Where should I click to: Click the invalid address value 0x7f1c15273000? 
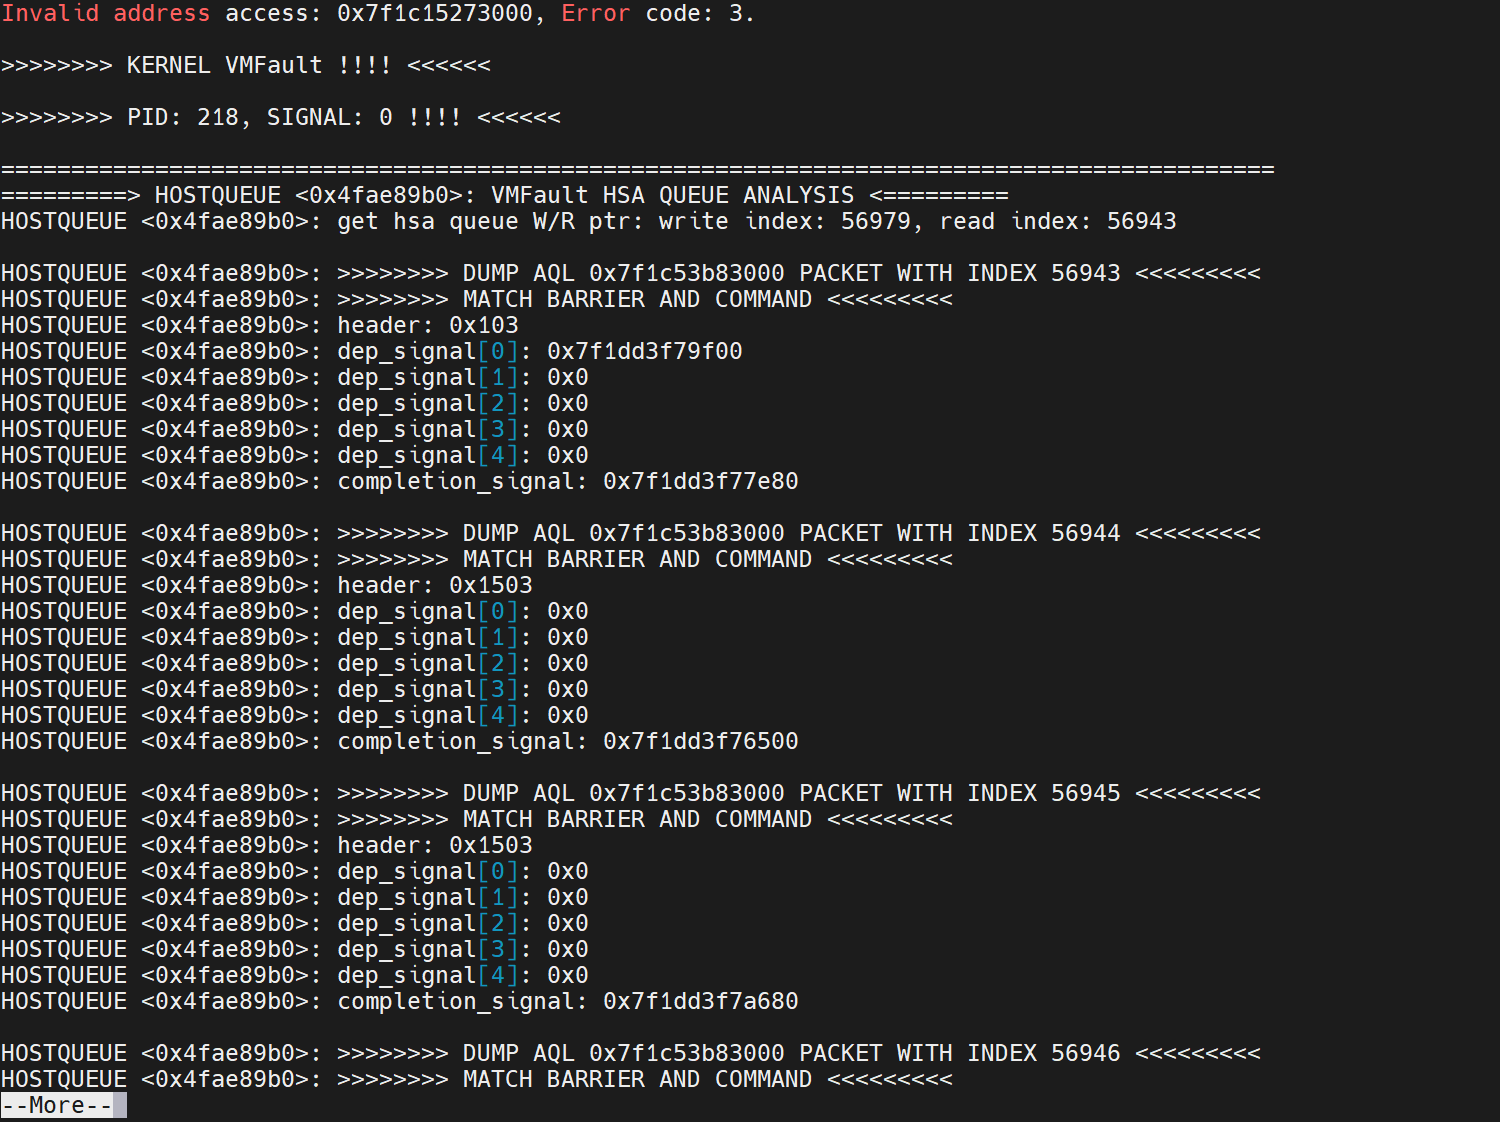(x=435, y=13)
